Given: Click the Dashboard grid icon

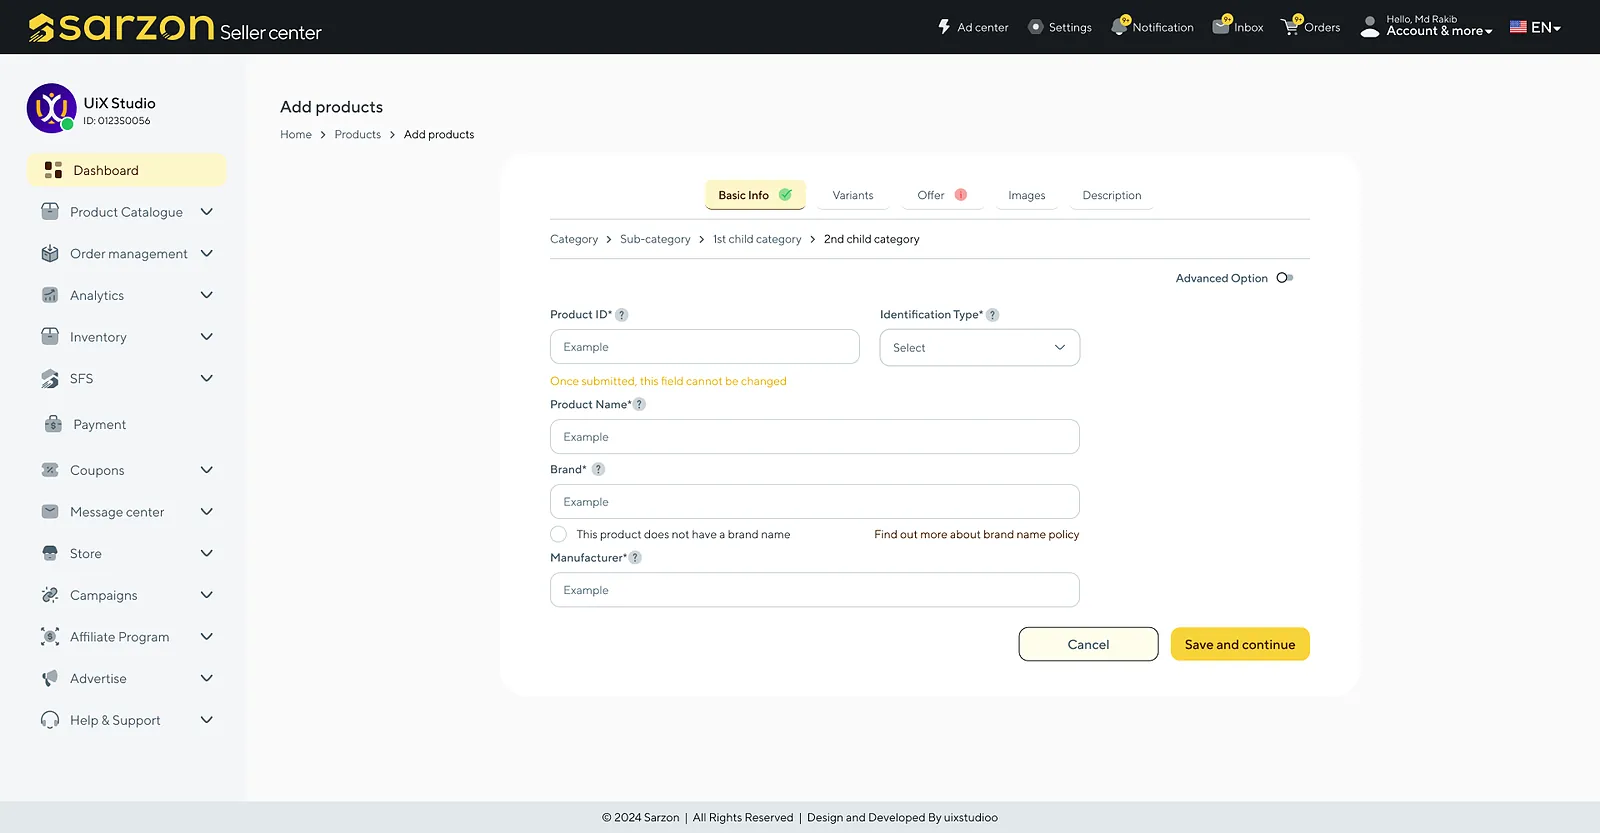Looking at the screenshot, I should coord(53,170).
